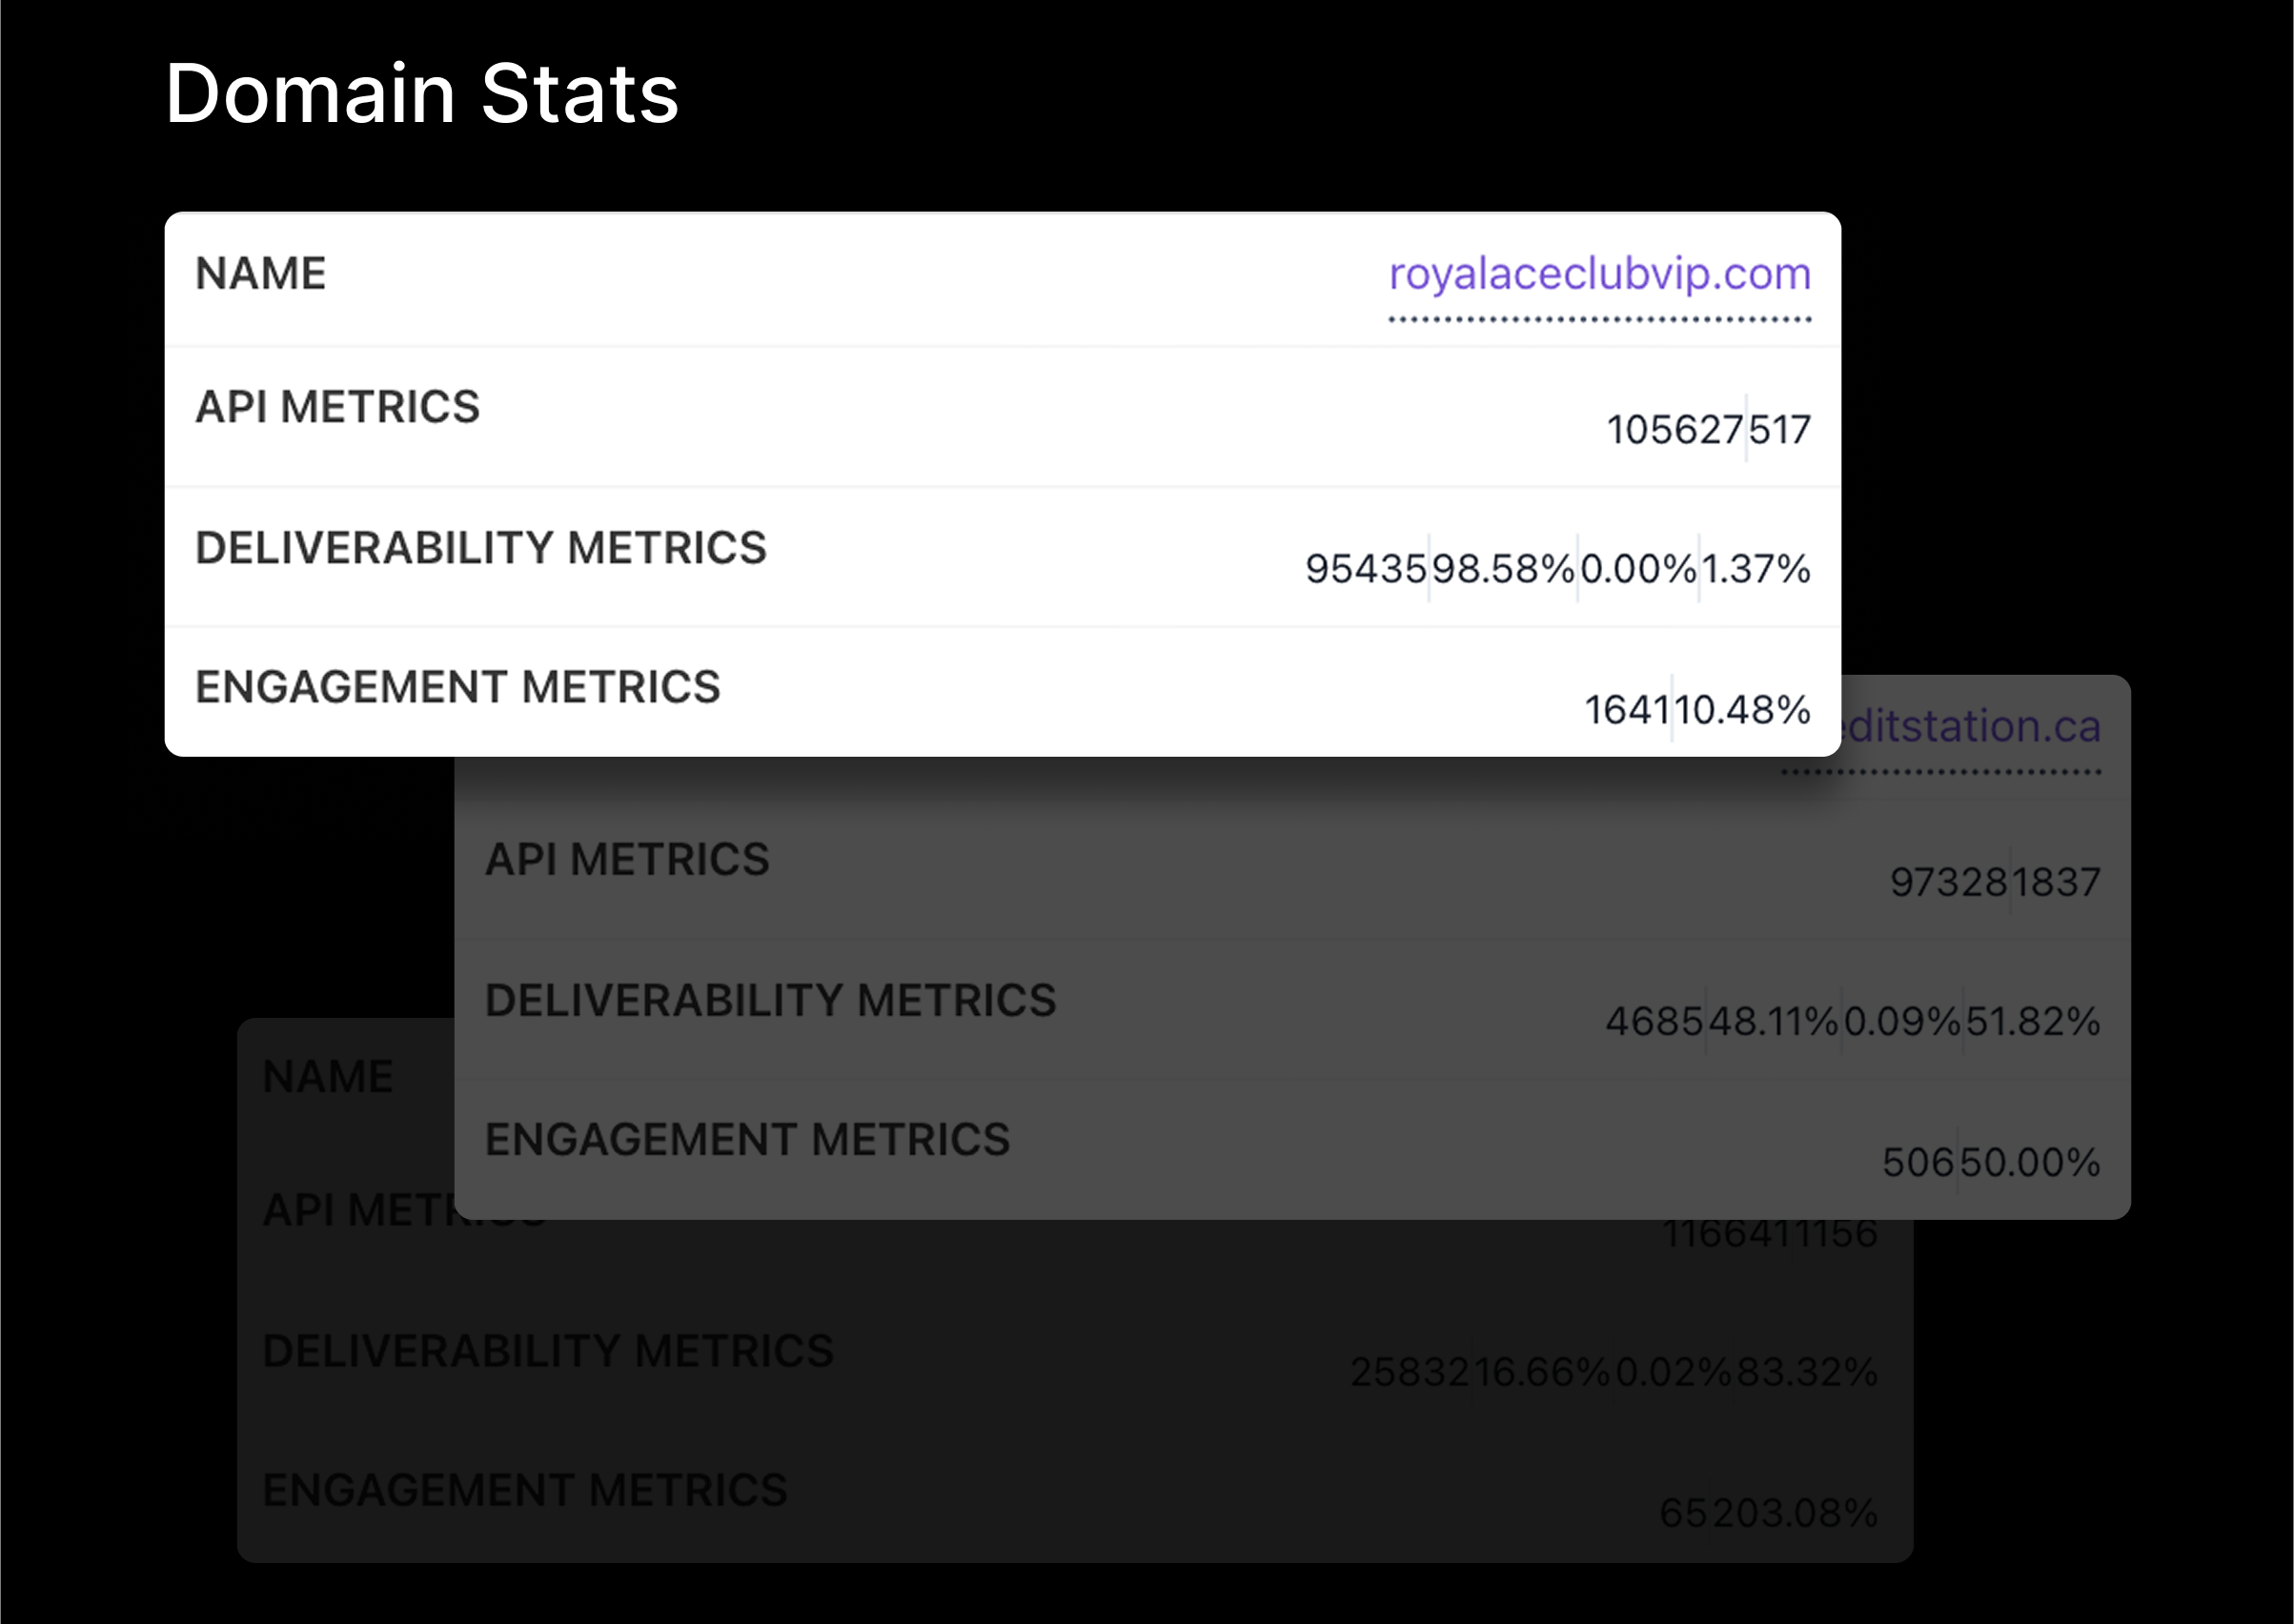Viewport: 2294px width, 1624px height.
Task: Click the 1.37% deliverability value
Action: [x=1756, y=569]
